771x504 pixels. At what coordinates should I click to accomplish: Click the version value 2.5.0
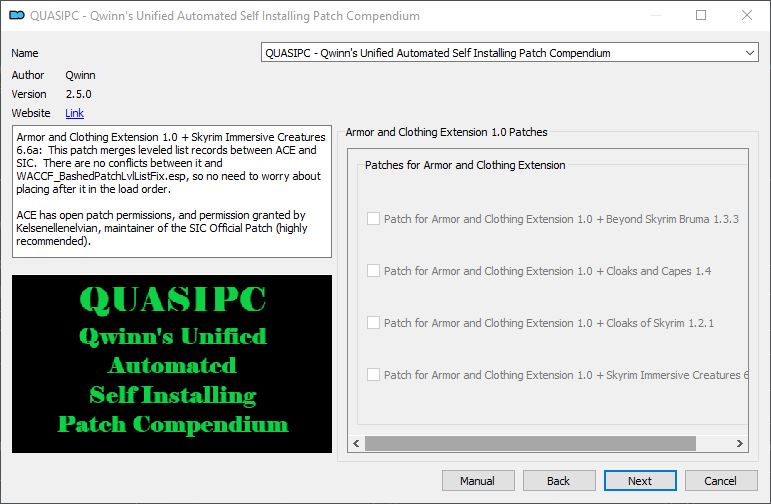click(x=79, y=94)
